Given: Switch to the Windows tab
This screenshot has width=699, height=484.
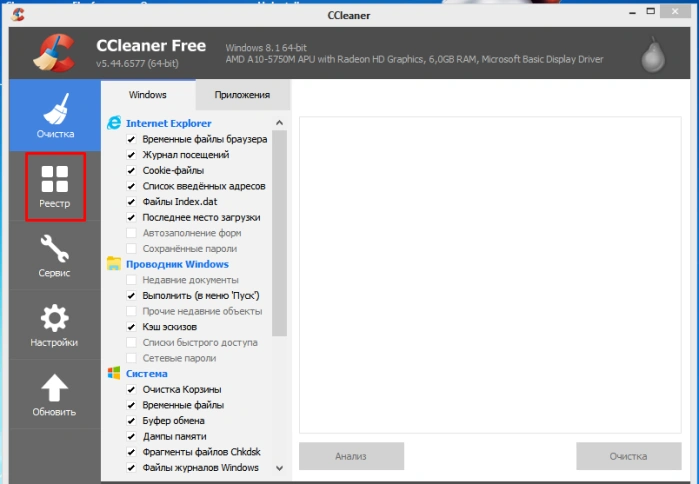Looking at the screenshot, I should [x=148, y=94].
